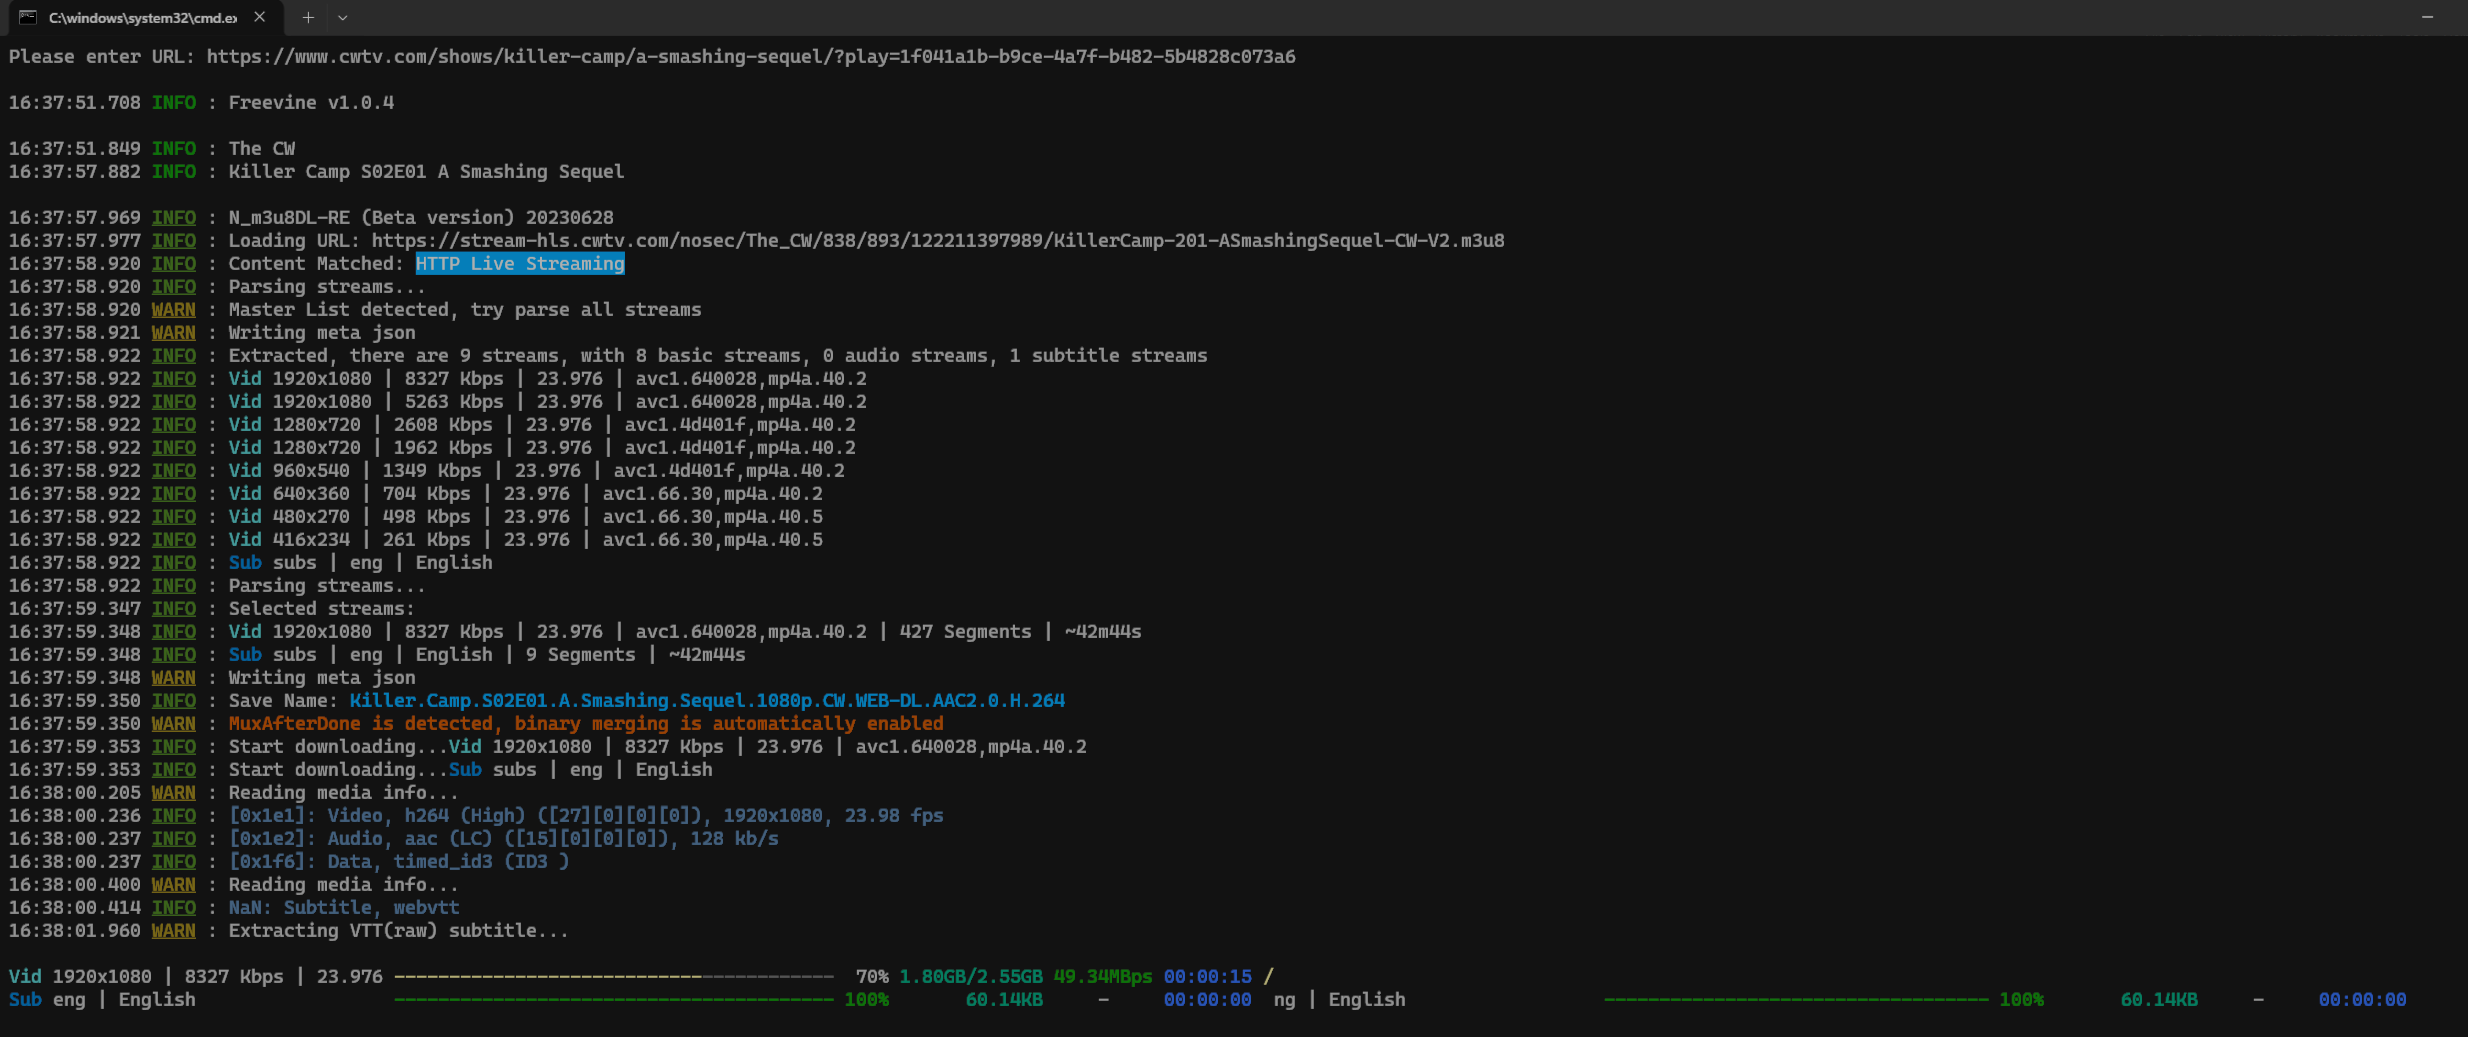
Task: Click the 49.34MBps download speed text
Action: click(1102, 977)
